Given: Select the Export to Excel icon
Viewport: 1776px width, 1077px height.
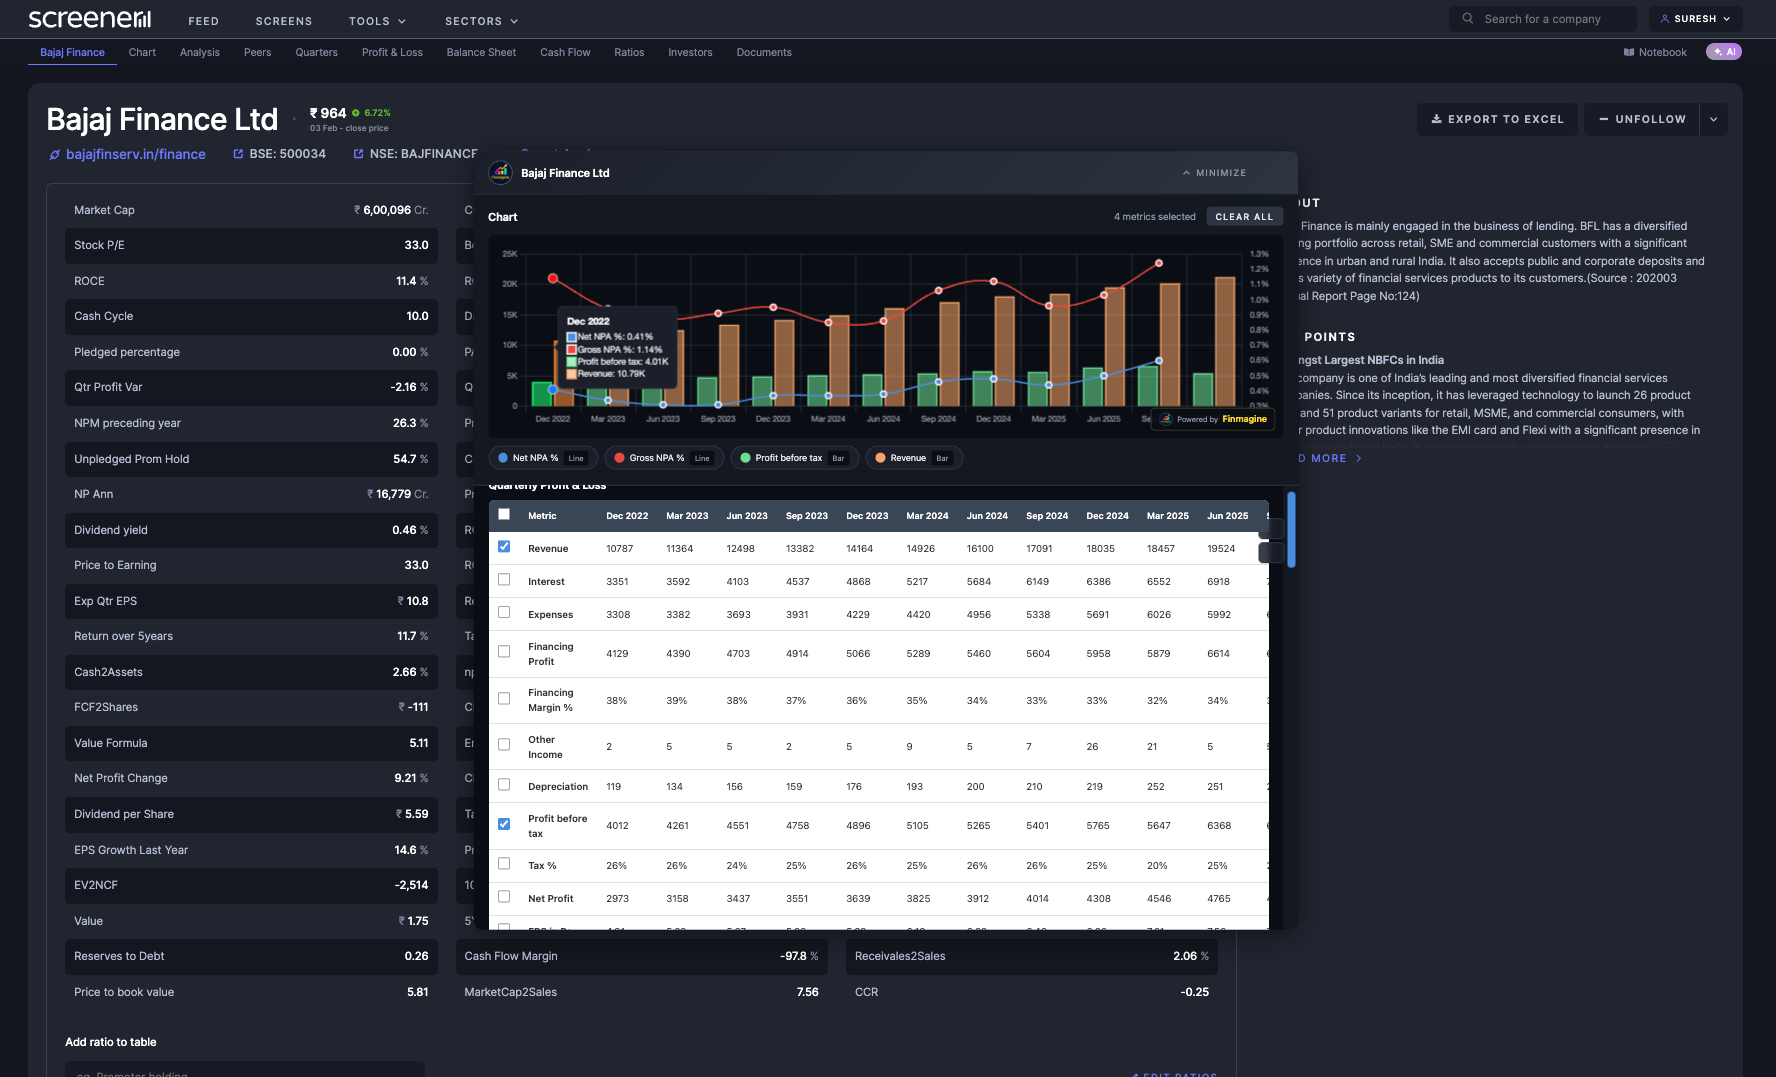Looking at the screenshot, I should (1439, 119).
